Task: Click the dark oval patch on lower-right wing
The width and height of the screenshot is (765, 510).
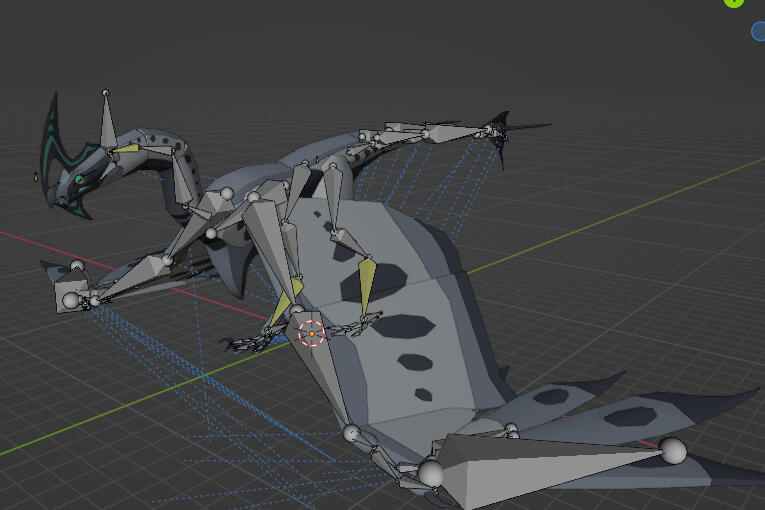Action: point(629,415)
